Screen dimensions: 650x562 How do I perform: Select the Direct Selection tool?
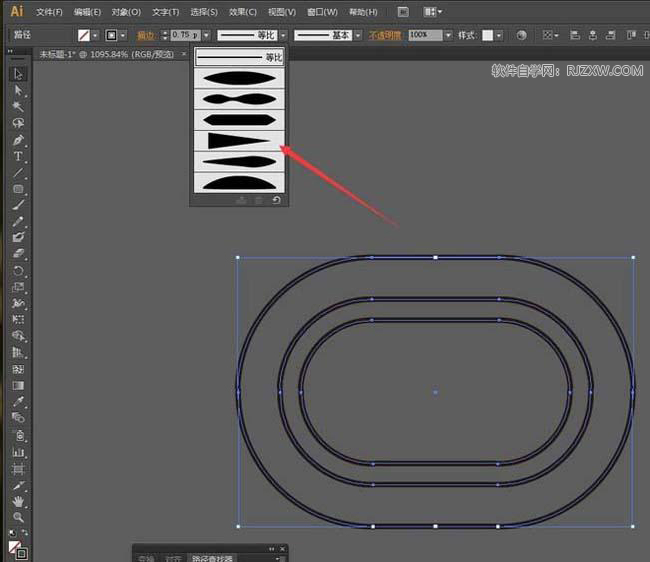pos(18,90)
